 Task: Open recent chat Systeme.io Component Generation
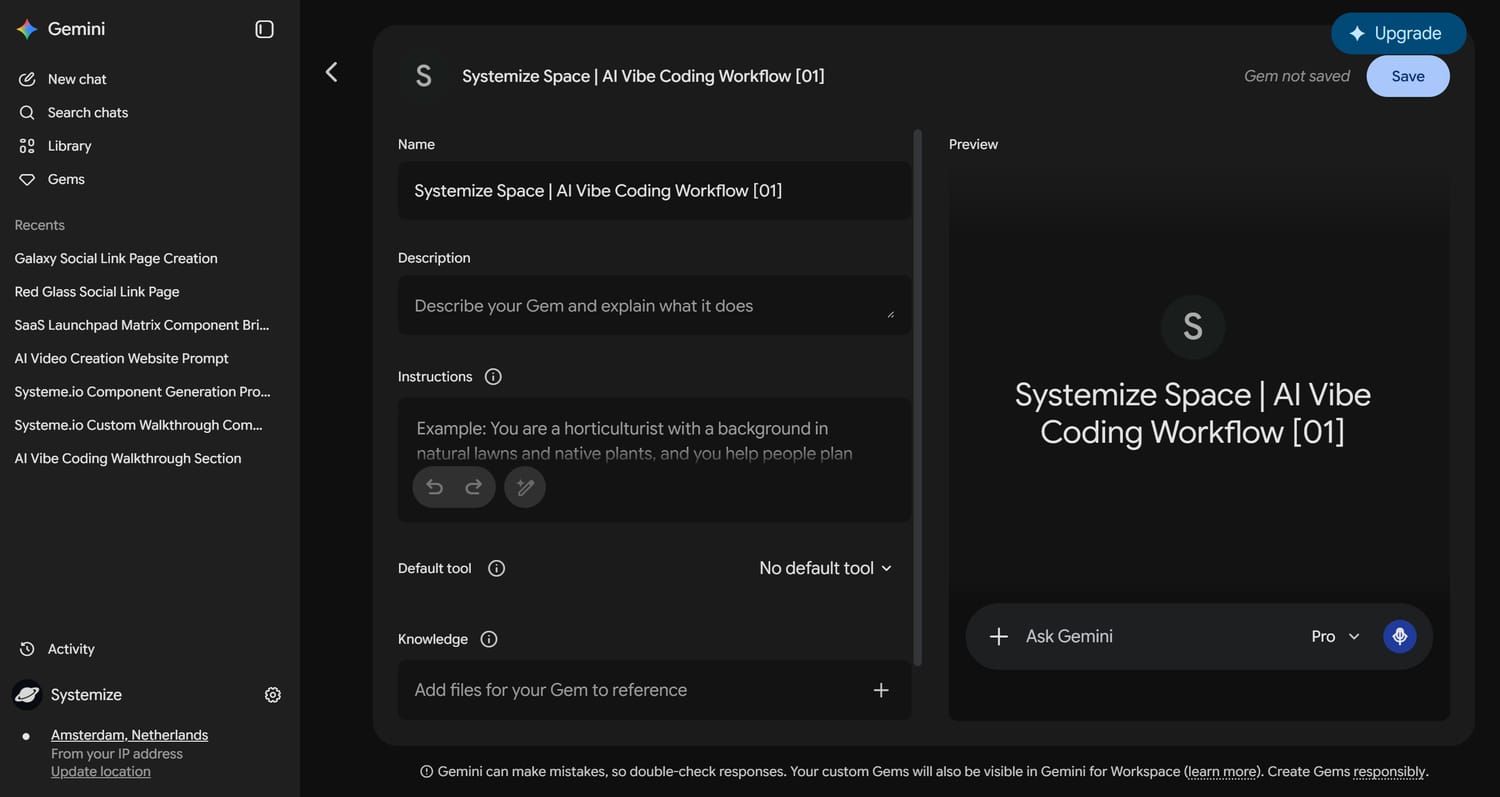[x=142, y=392]
